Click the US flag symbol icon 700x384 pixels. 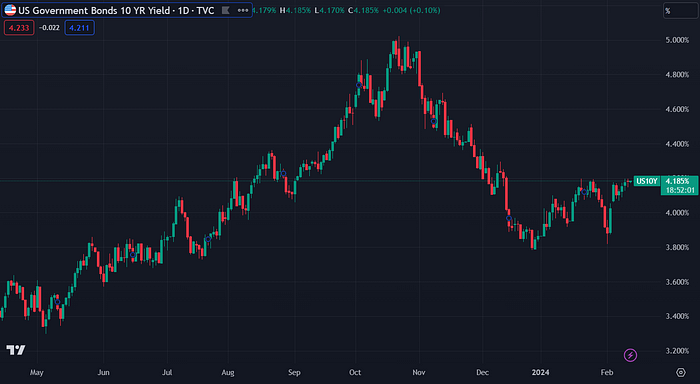10,10
